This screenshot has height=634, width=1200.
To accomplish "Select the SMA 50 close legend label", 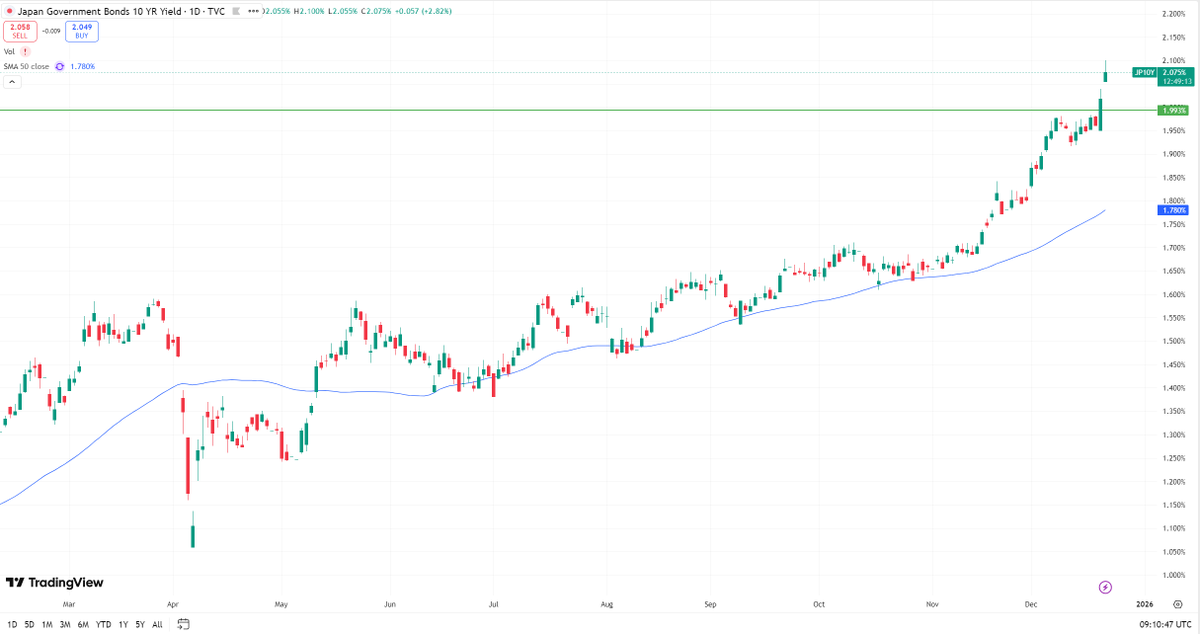I will (x=26, y=66).
